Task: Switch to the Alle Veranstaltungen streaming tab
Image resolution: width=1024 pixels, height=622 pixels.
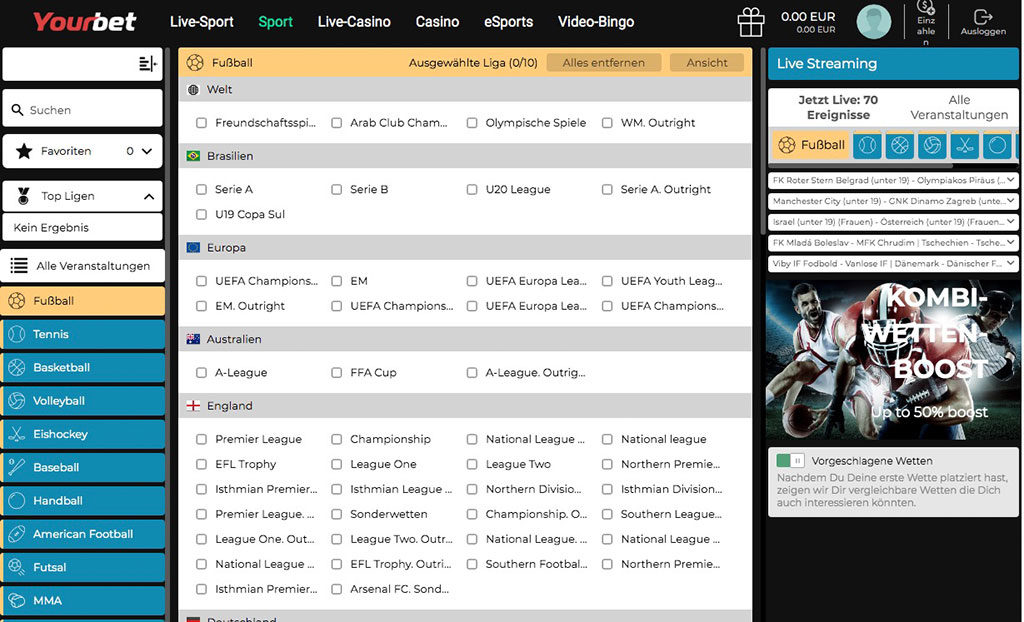Action: click(x=958, y=107)
